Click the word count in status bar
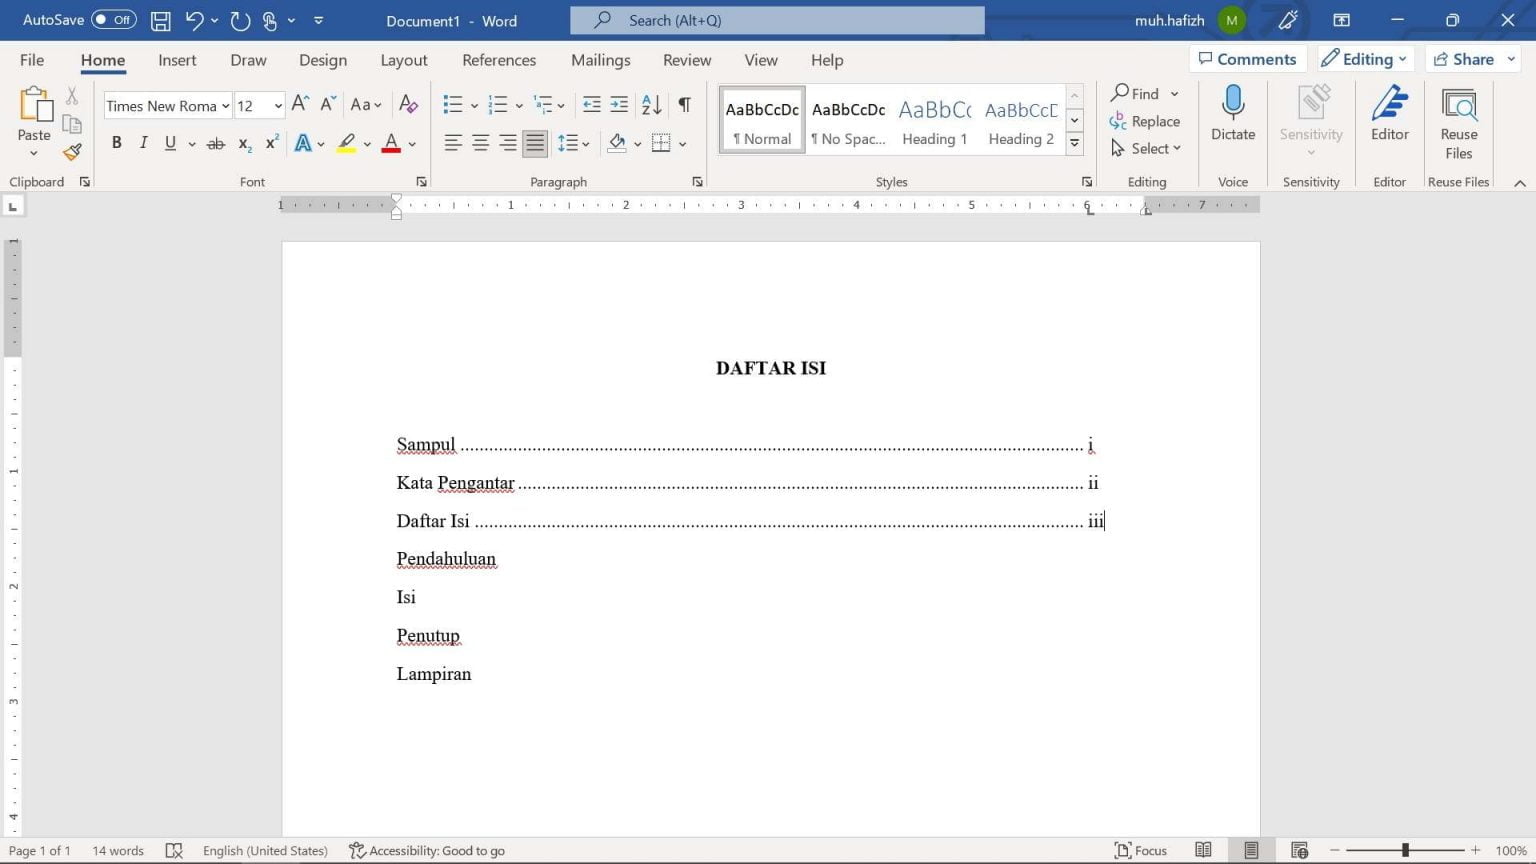 [117, 850]
